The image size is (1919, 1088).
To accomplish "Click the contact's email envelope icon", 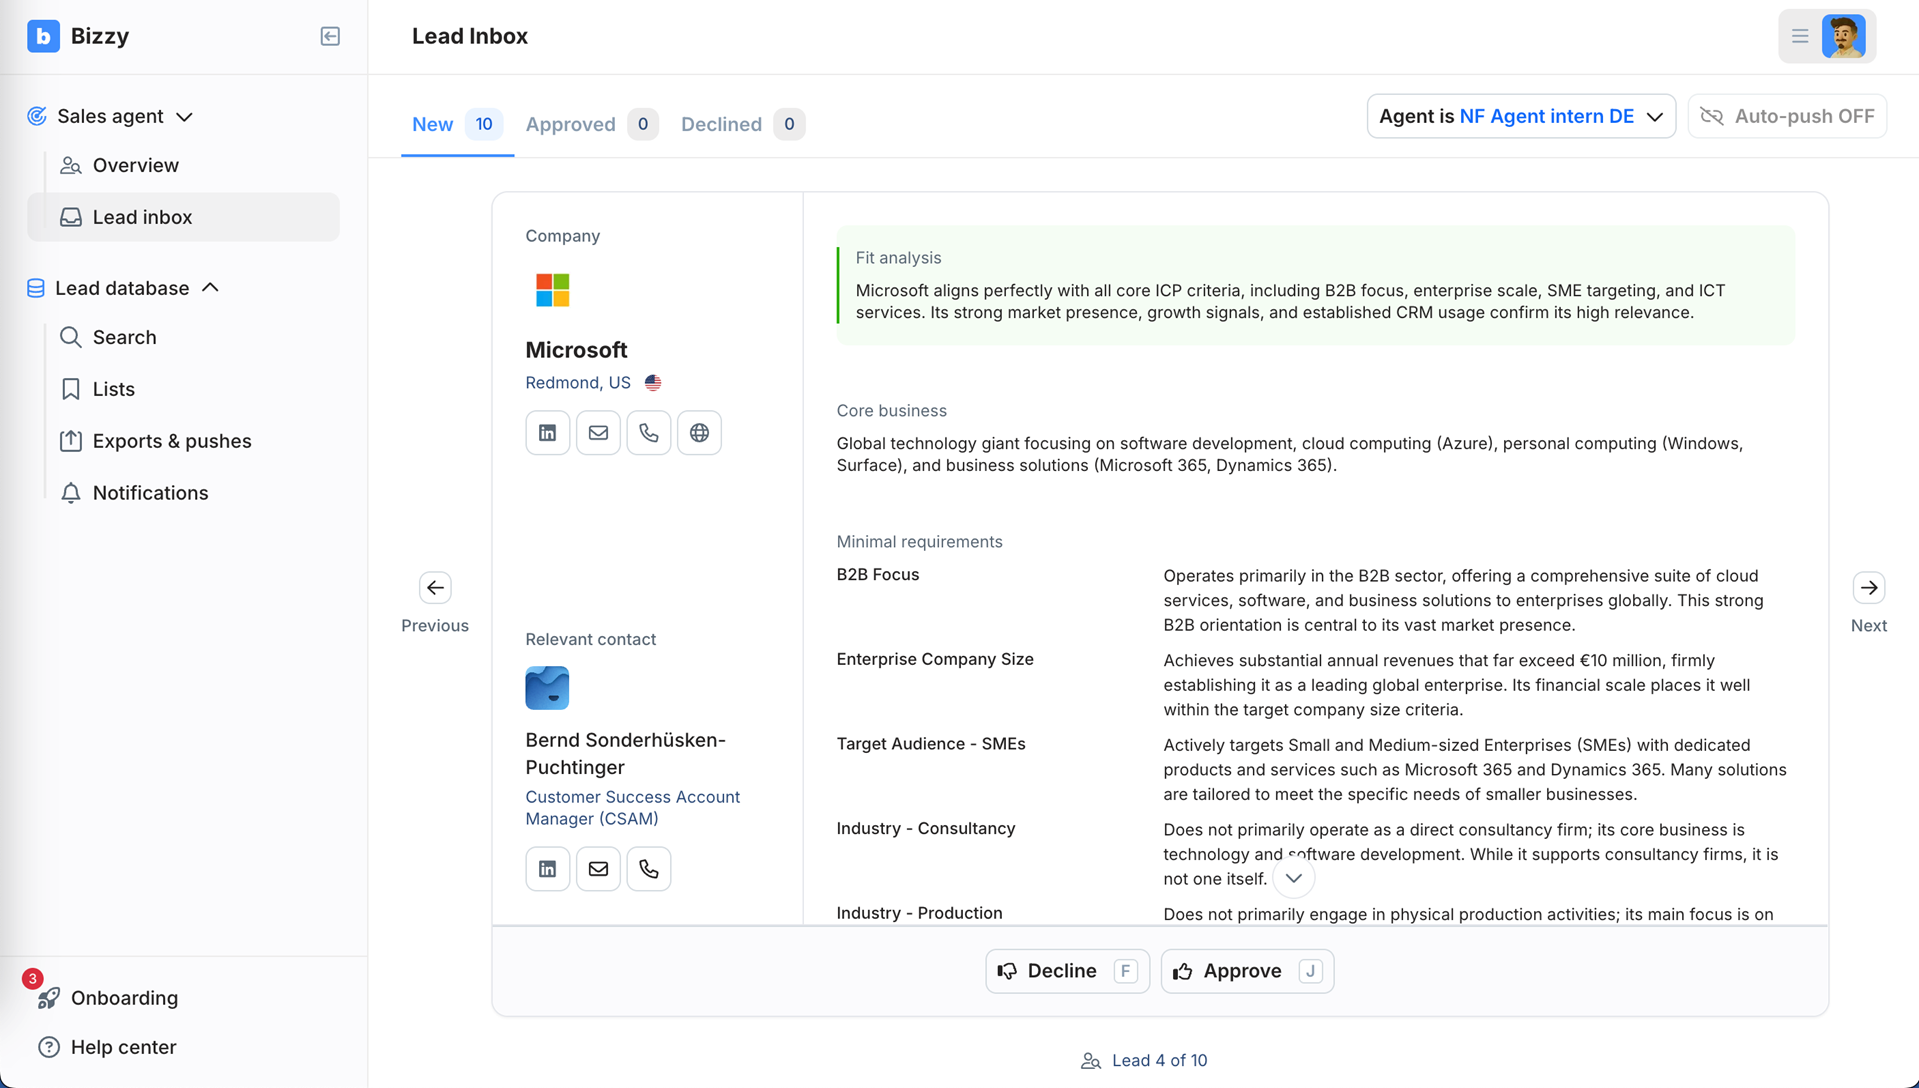I will (x=598, y=869).
